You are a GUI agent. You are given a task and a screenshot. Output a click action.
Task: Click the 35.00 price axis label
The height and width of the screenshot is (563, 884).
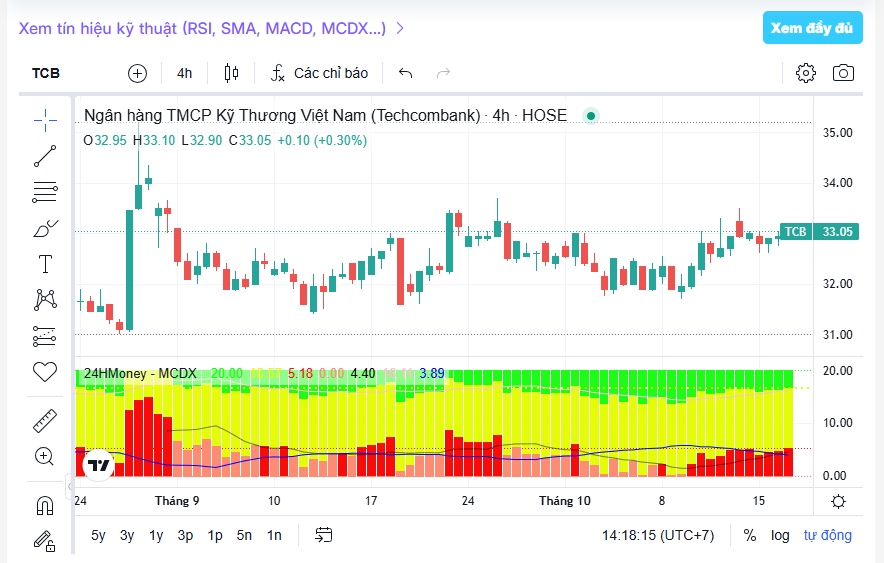(x=838, y=133)
